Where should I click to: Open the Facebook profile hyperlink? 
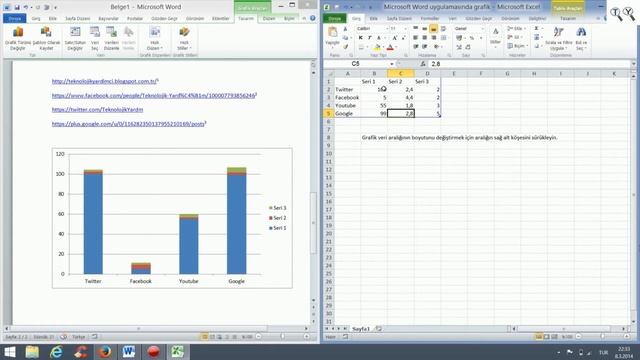tap(153, 96)
